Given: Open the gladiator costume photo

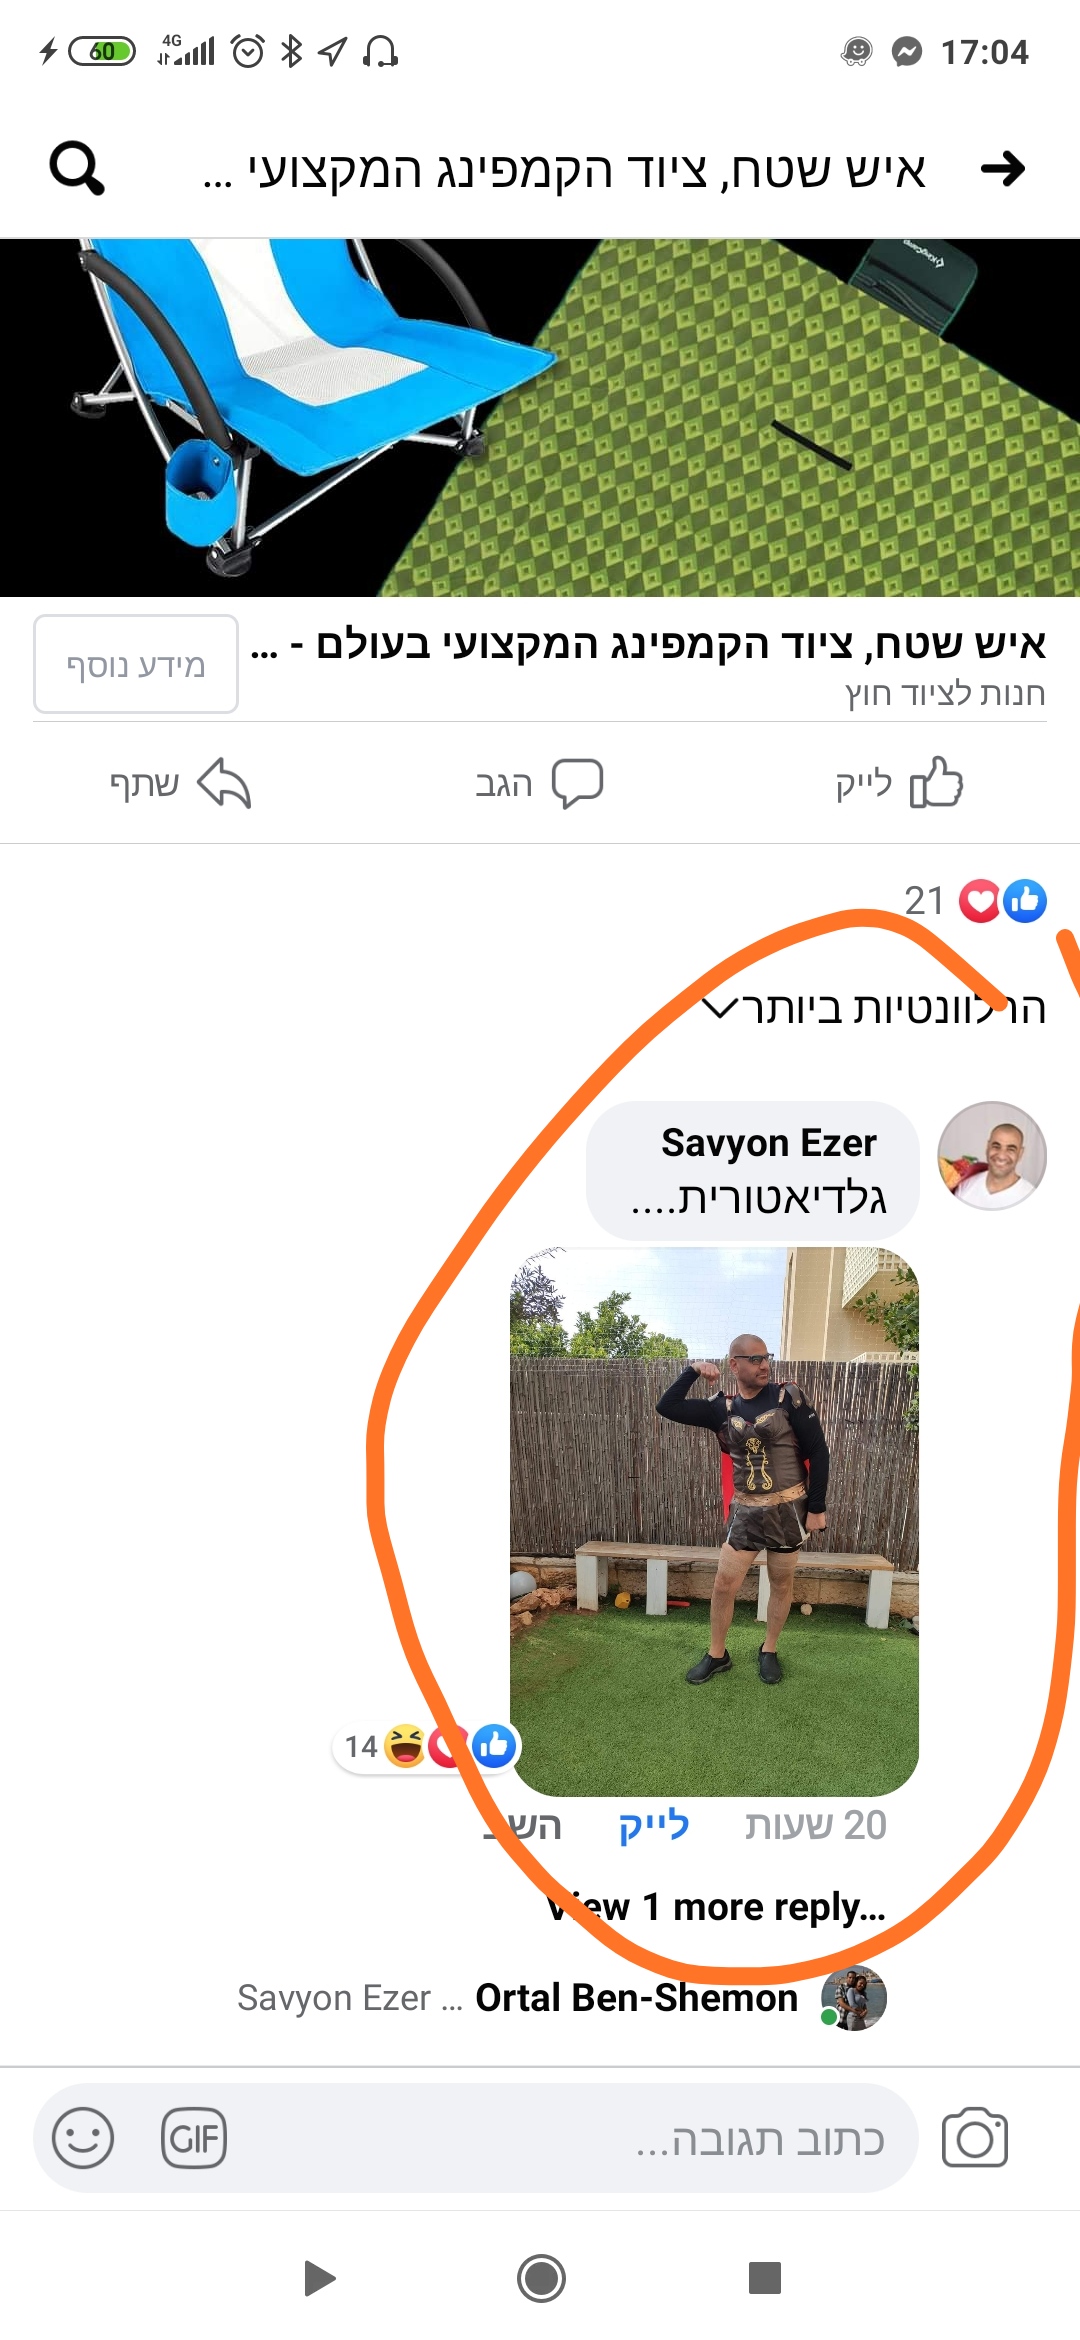Looking at the screenshot, I should 714,1521.
